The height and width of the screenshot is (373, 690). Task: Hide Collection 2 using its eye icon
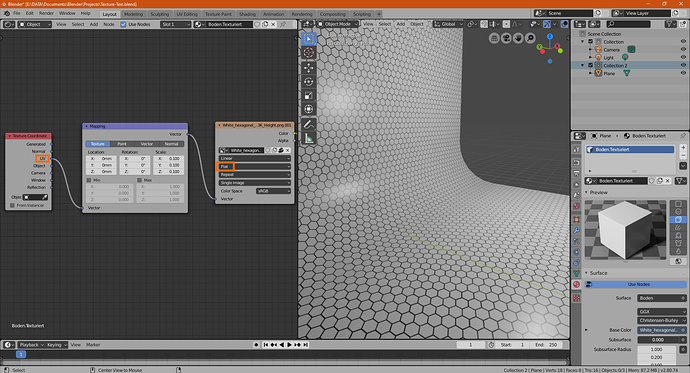coord(683,65)
